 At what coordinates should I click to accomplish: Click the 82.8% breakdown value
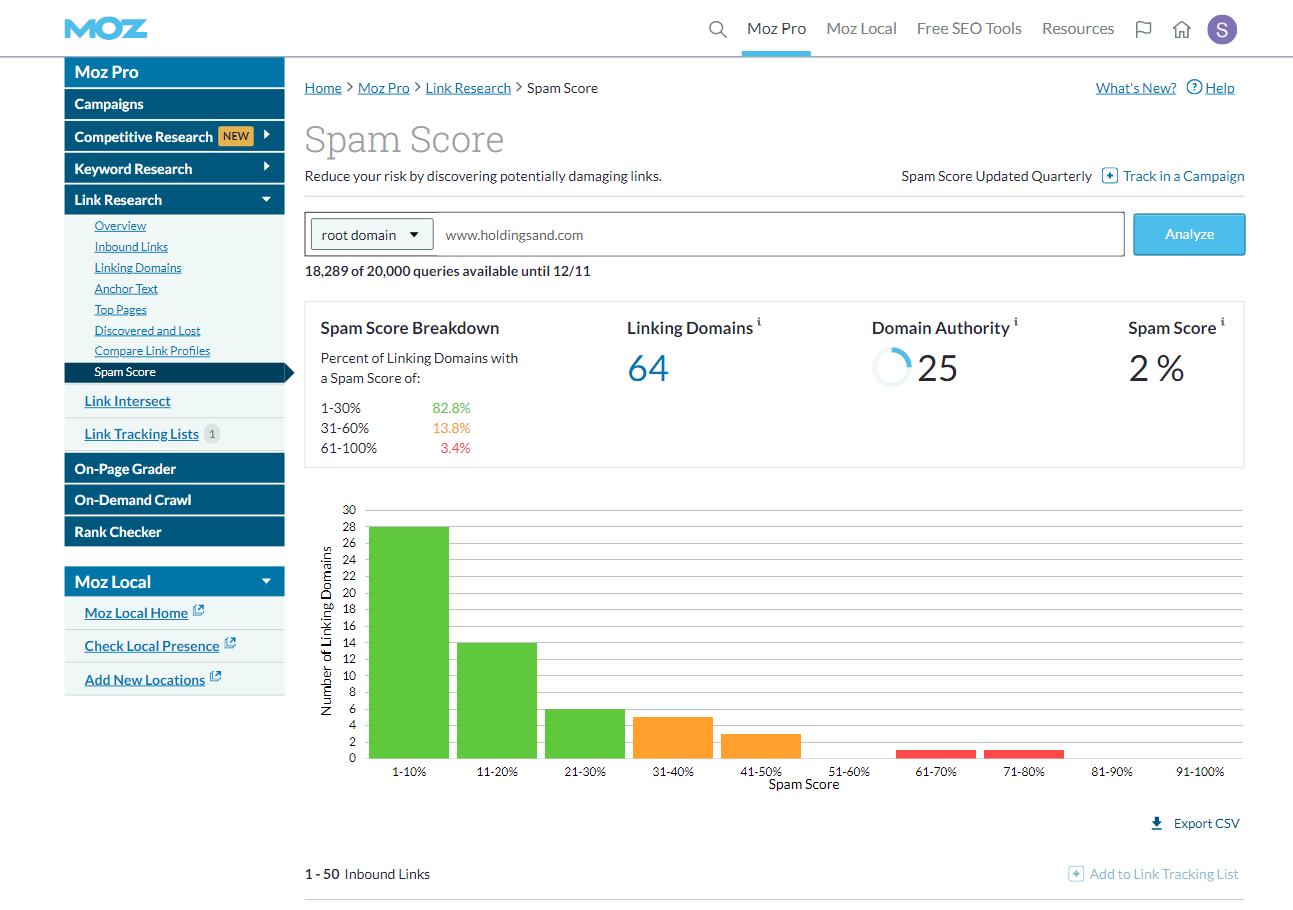click(451, 408)
